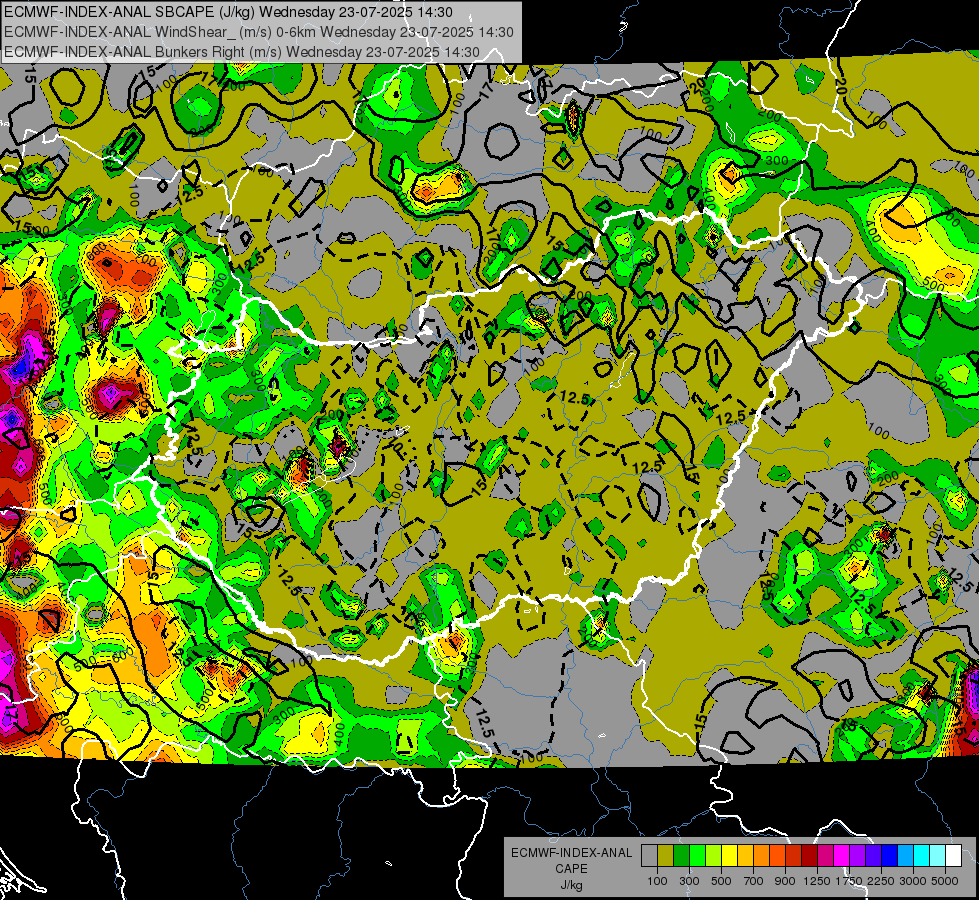Click the 5000 value under the color bar
Image resolution: width=979 pixels, height=900 pixels.
tap(945, 881)
